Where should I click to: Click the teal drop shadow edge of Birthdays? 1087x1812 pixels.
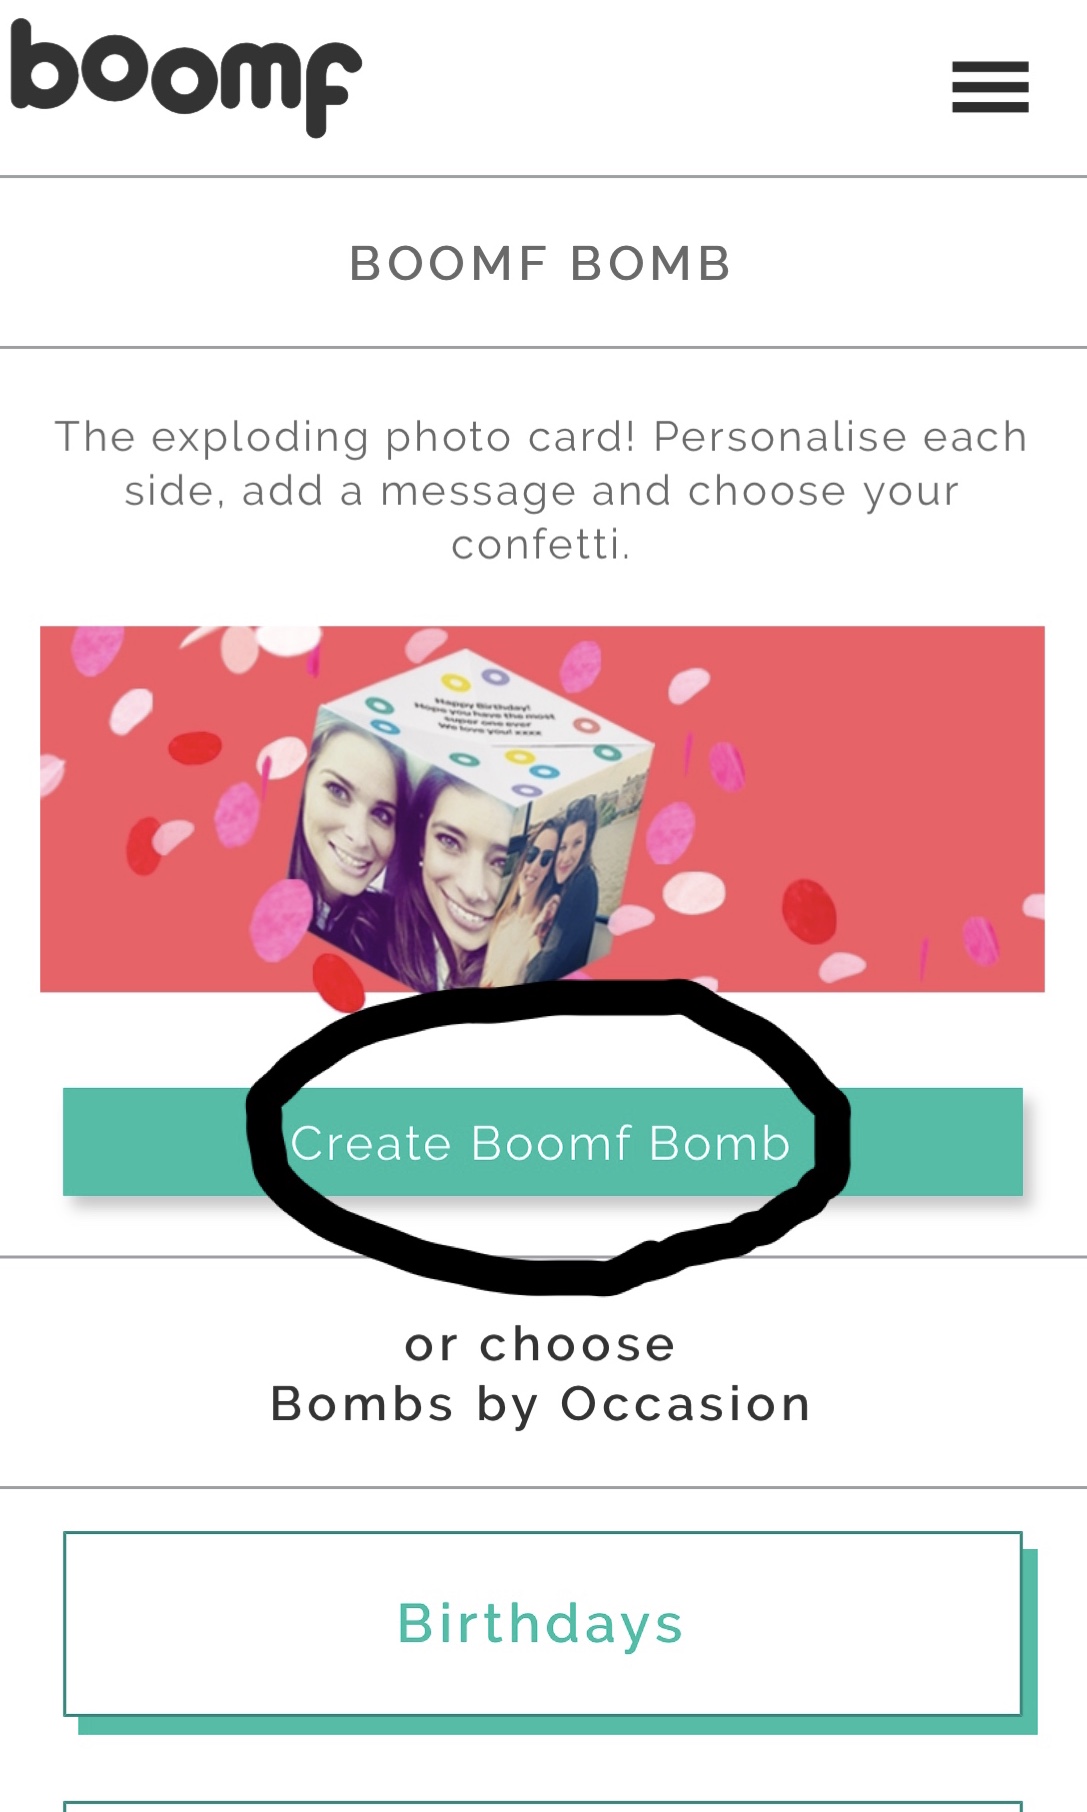tap(1030, 1642)
